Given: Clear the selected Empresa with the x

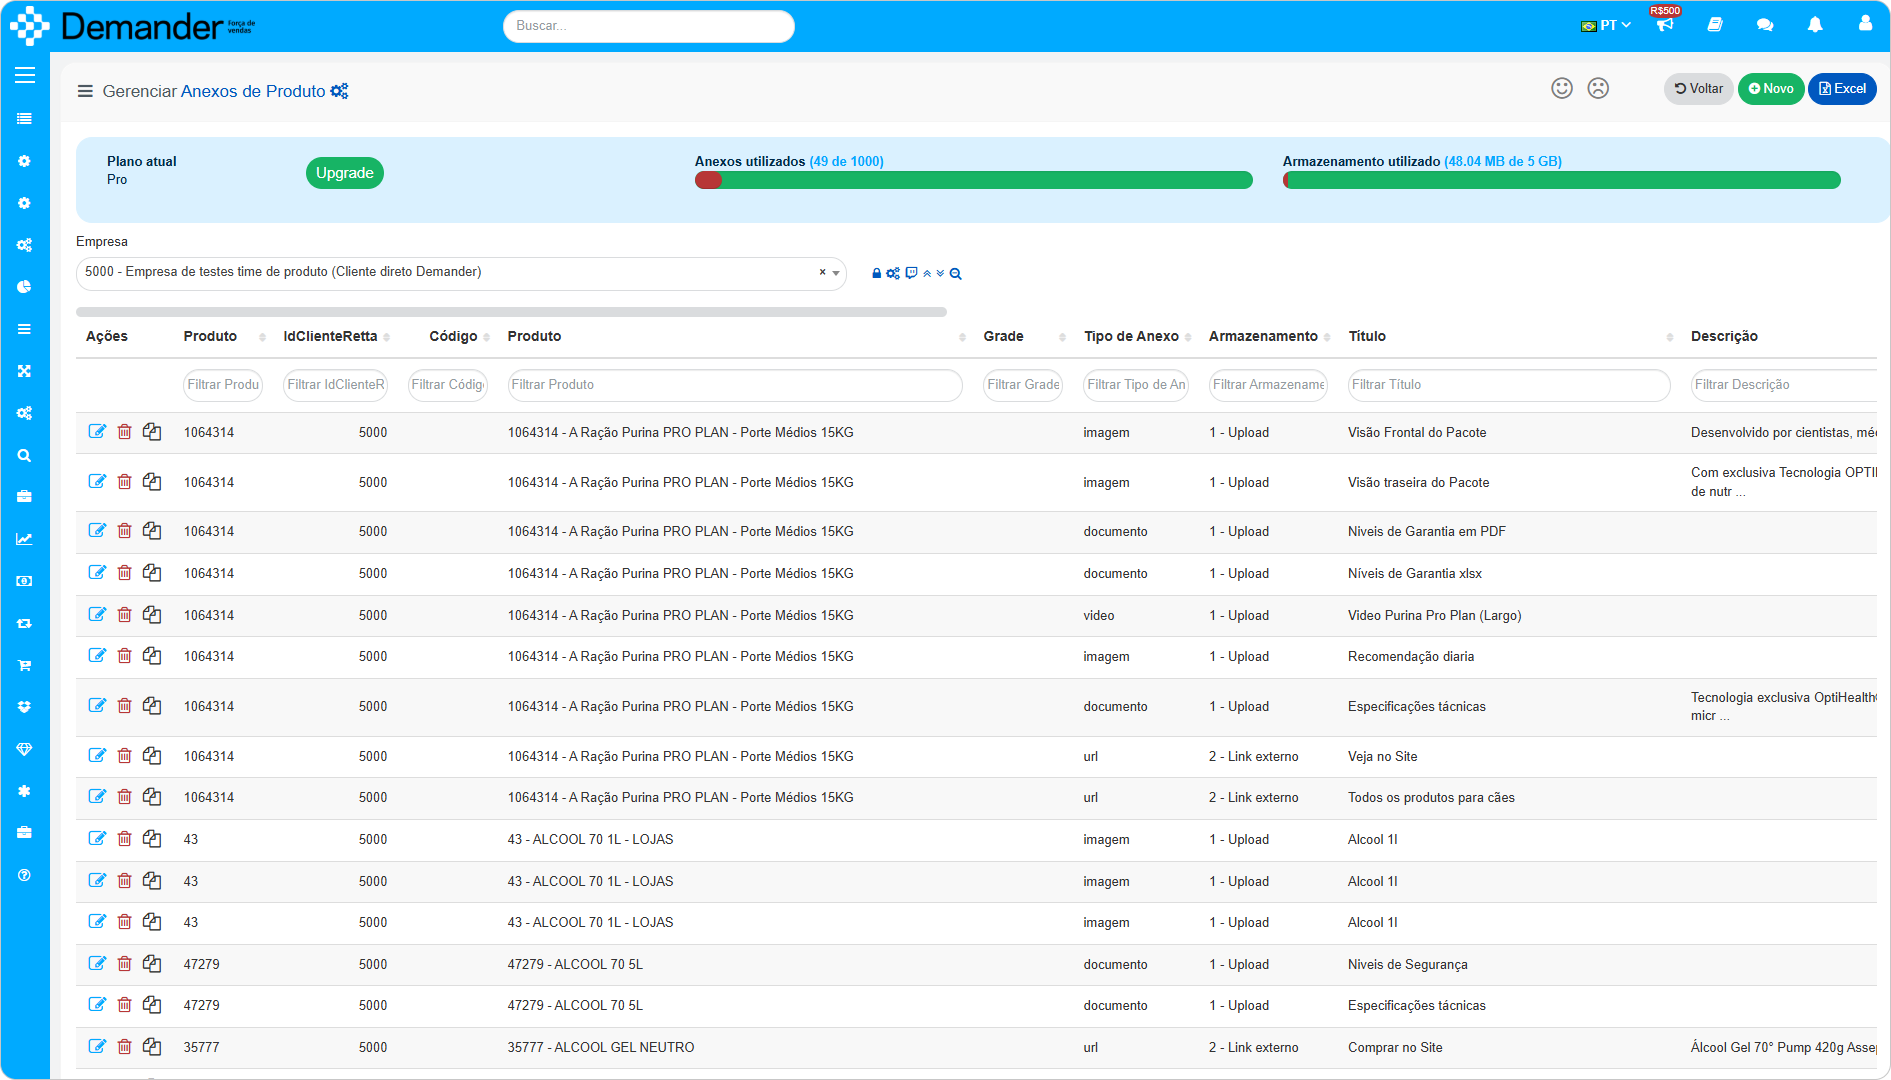Looking at the screenshot, I should [x=823, y=272].
